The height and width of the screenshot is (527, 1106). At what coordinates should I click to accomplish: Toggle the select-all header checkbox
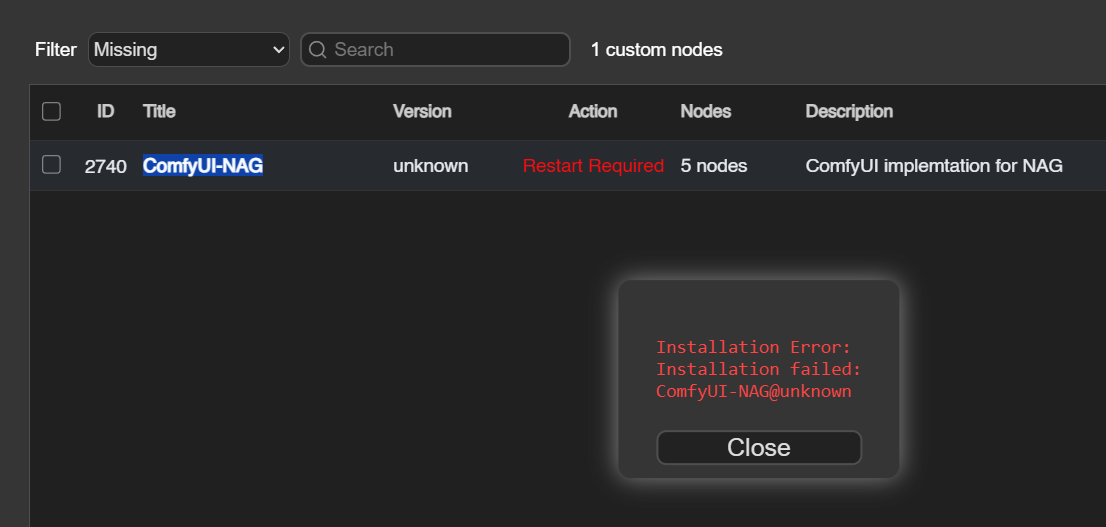coord(51,111)
